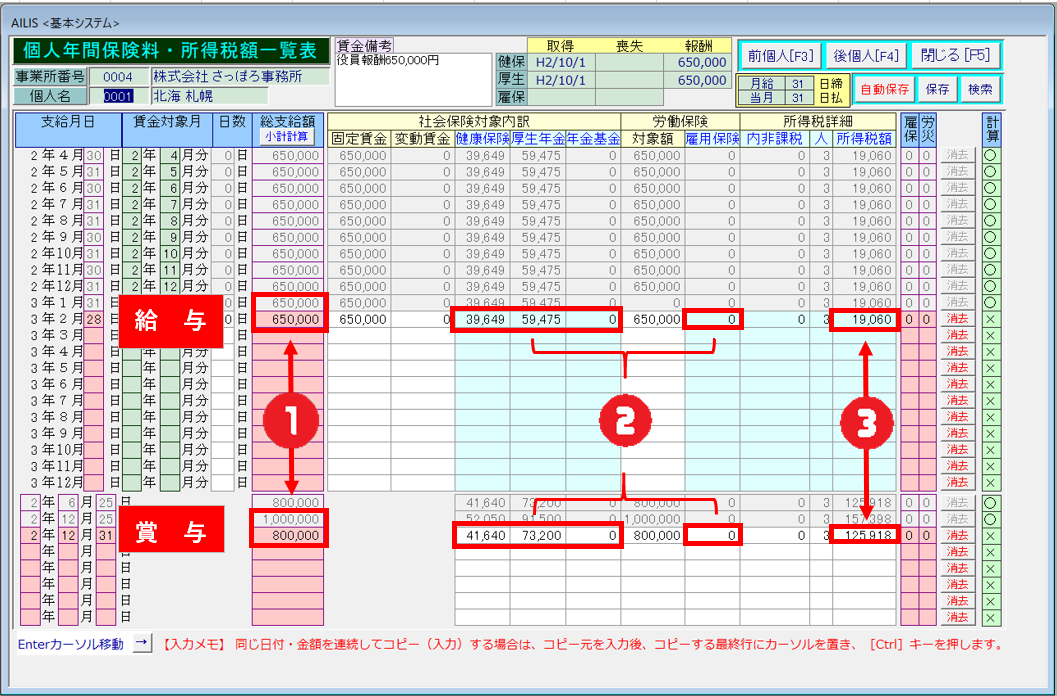Click the 総支給額 cell for 3年3月
This screenshot has height=696, width=1057.
[x=287, y=335]
